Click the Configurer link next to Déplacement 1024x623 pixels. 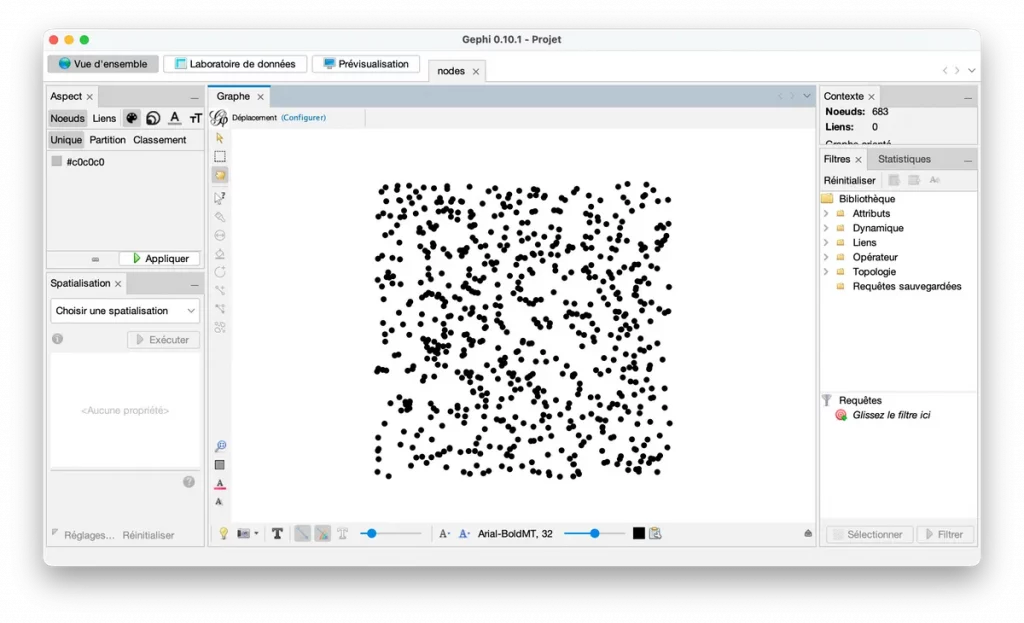click(304, 117)
